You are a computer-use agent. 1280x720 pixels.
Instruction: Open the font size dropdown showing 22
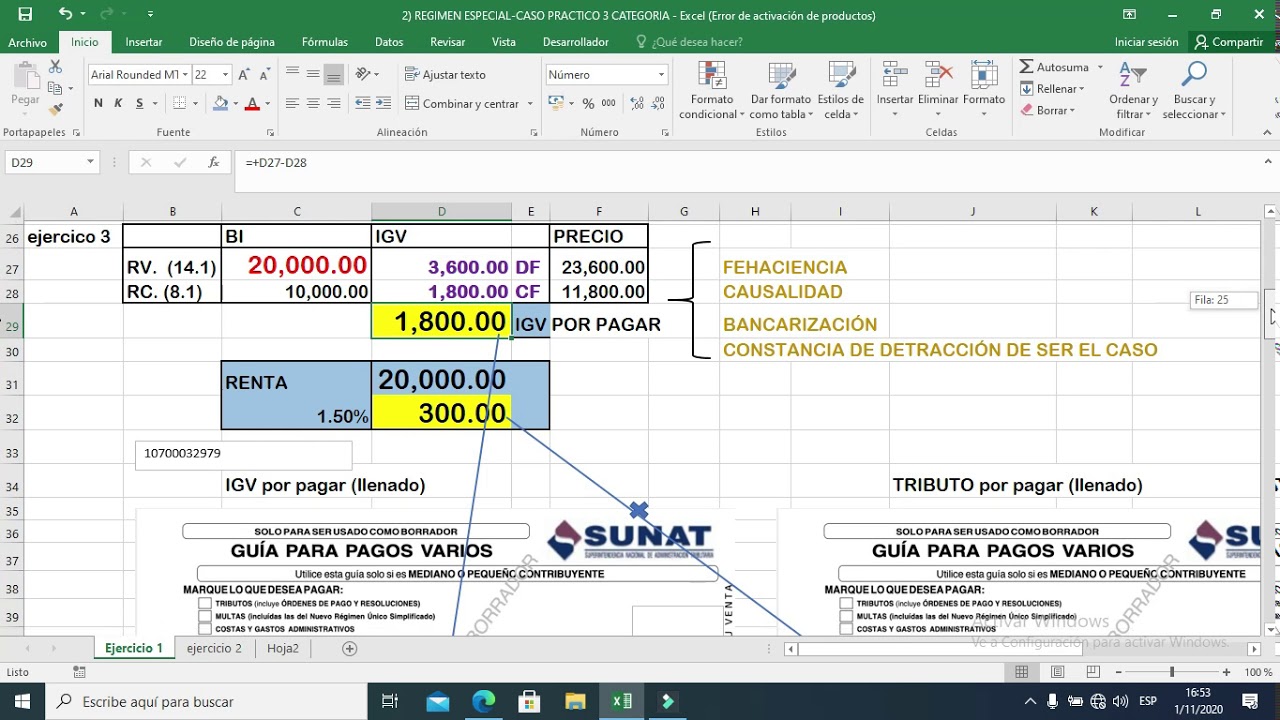point(226,75)
